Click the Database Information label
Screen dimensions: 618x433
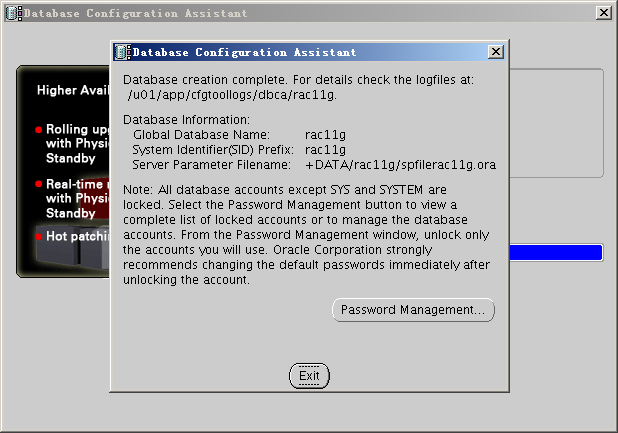tap(178, 119)
